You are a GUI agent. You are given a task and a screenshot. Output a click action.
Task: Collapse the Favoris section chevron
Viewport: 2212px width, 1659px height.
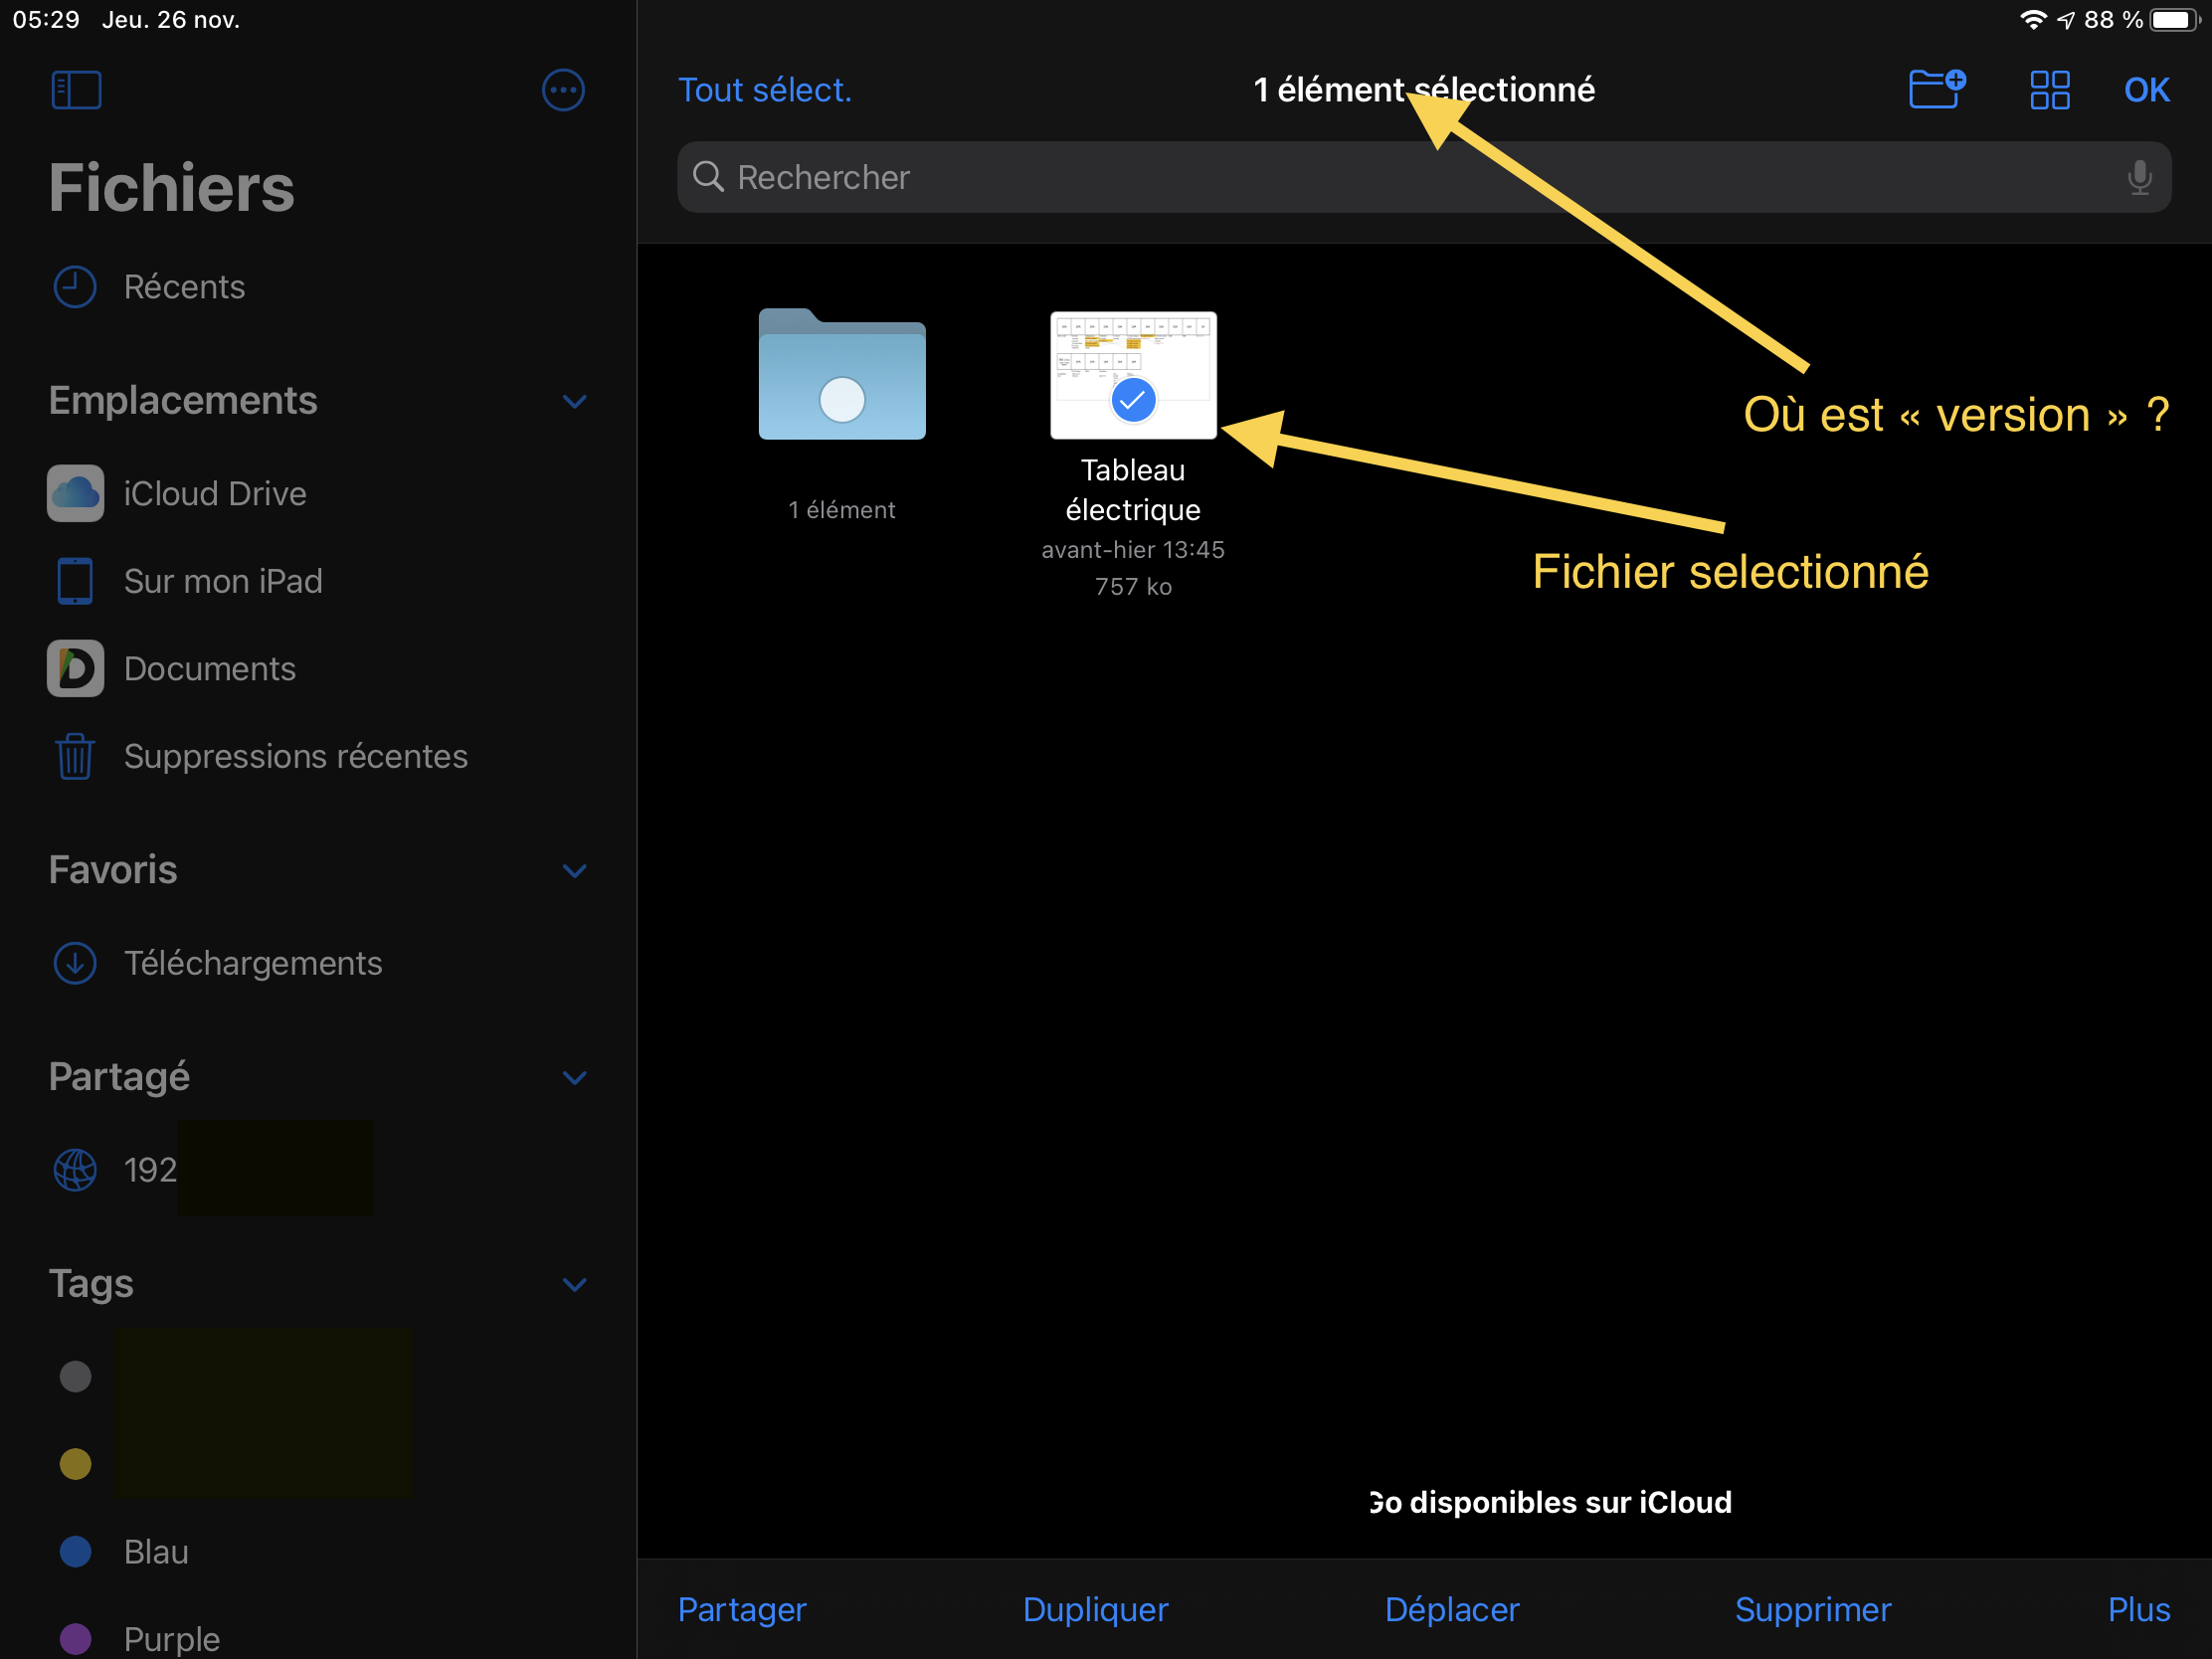[574, 870]
